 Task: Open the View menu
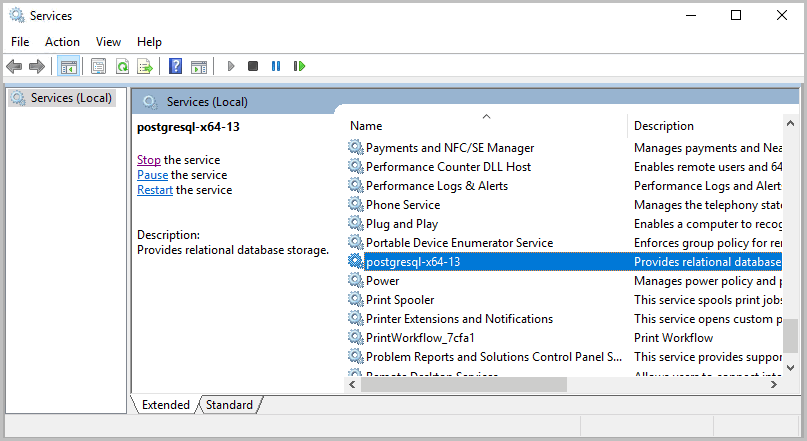click(x=108, y=42)
